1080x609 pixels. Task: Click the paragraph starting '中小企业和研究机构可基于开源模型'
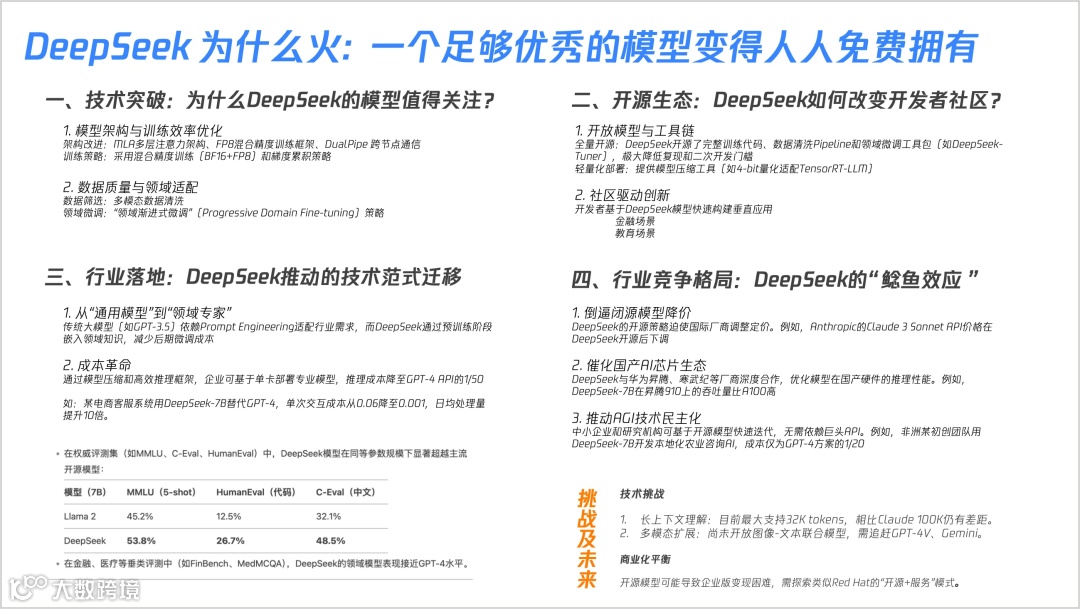776,437
